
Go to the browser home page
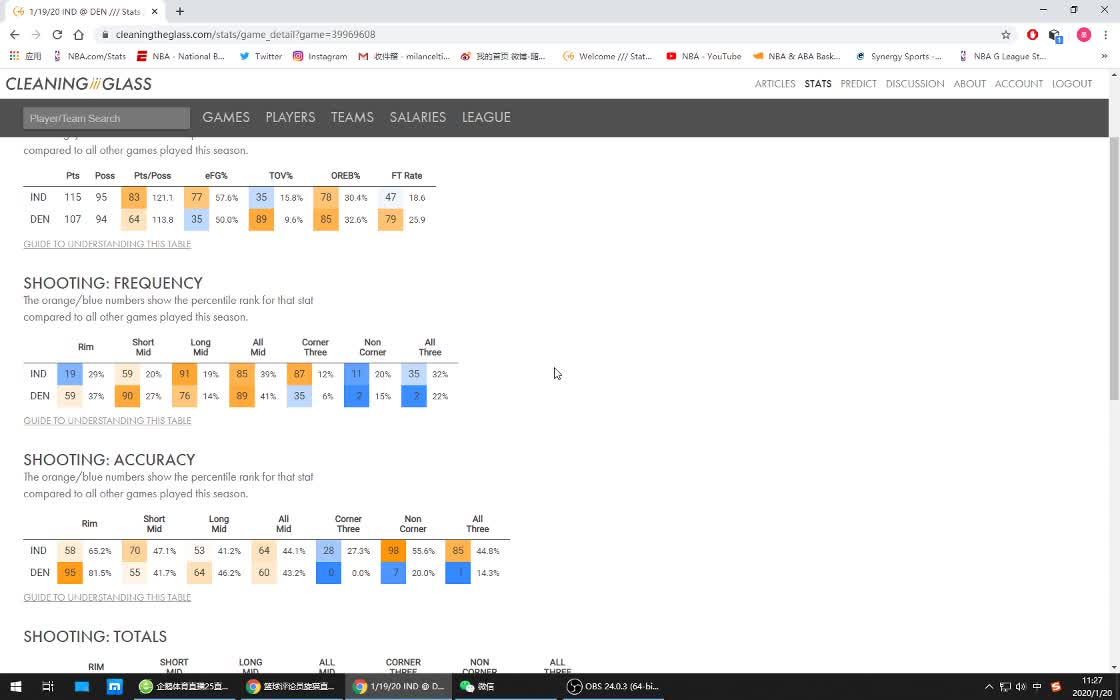[79, 34]
